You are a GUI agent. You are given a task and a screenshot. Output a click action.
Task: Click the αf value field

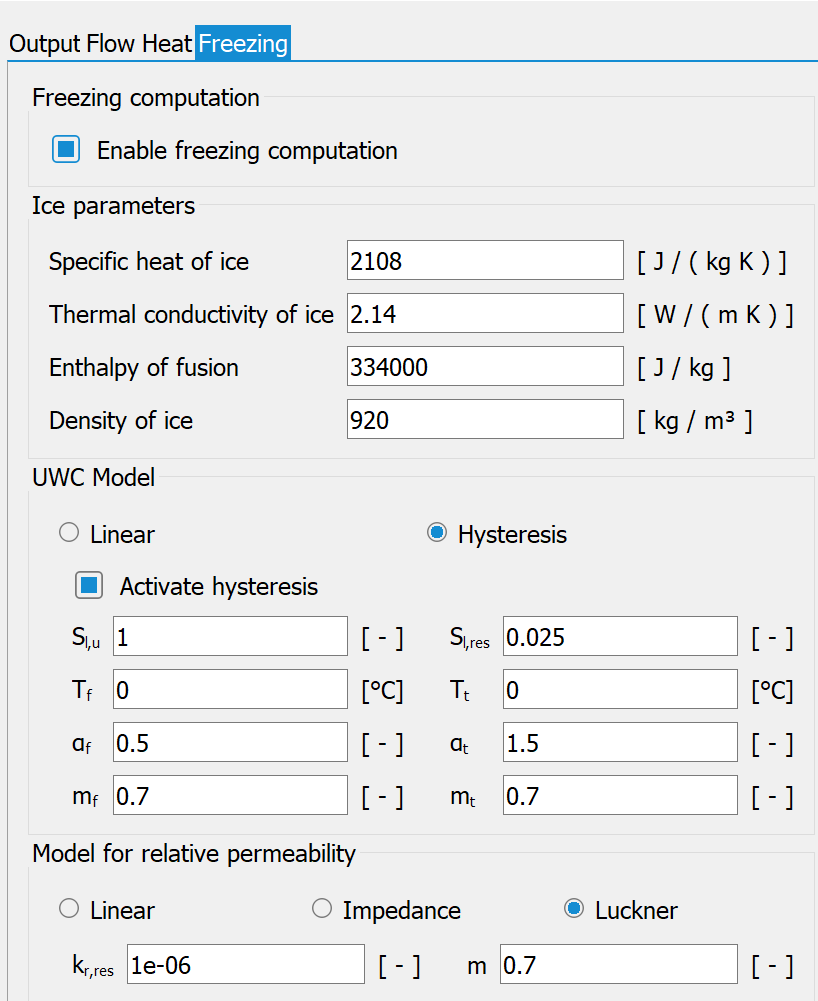231,742
